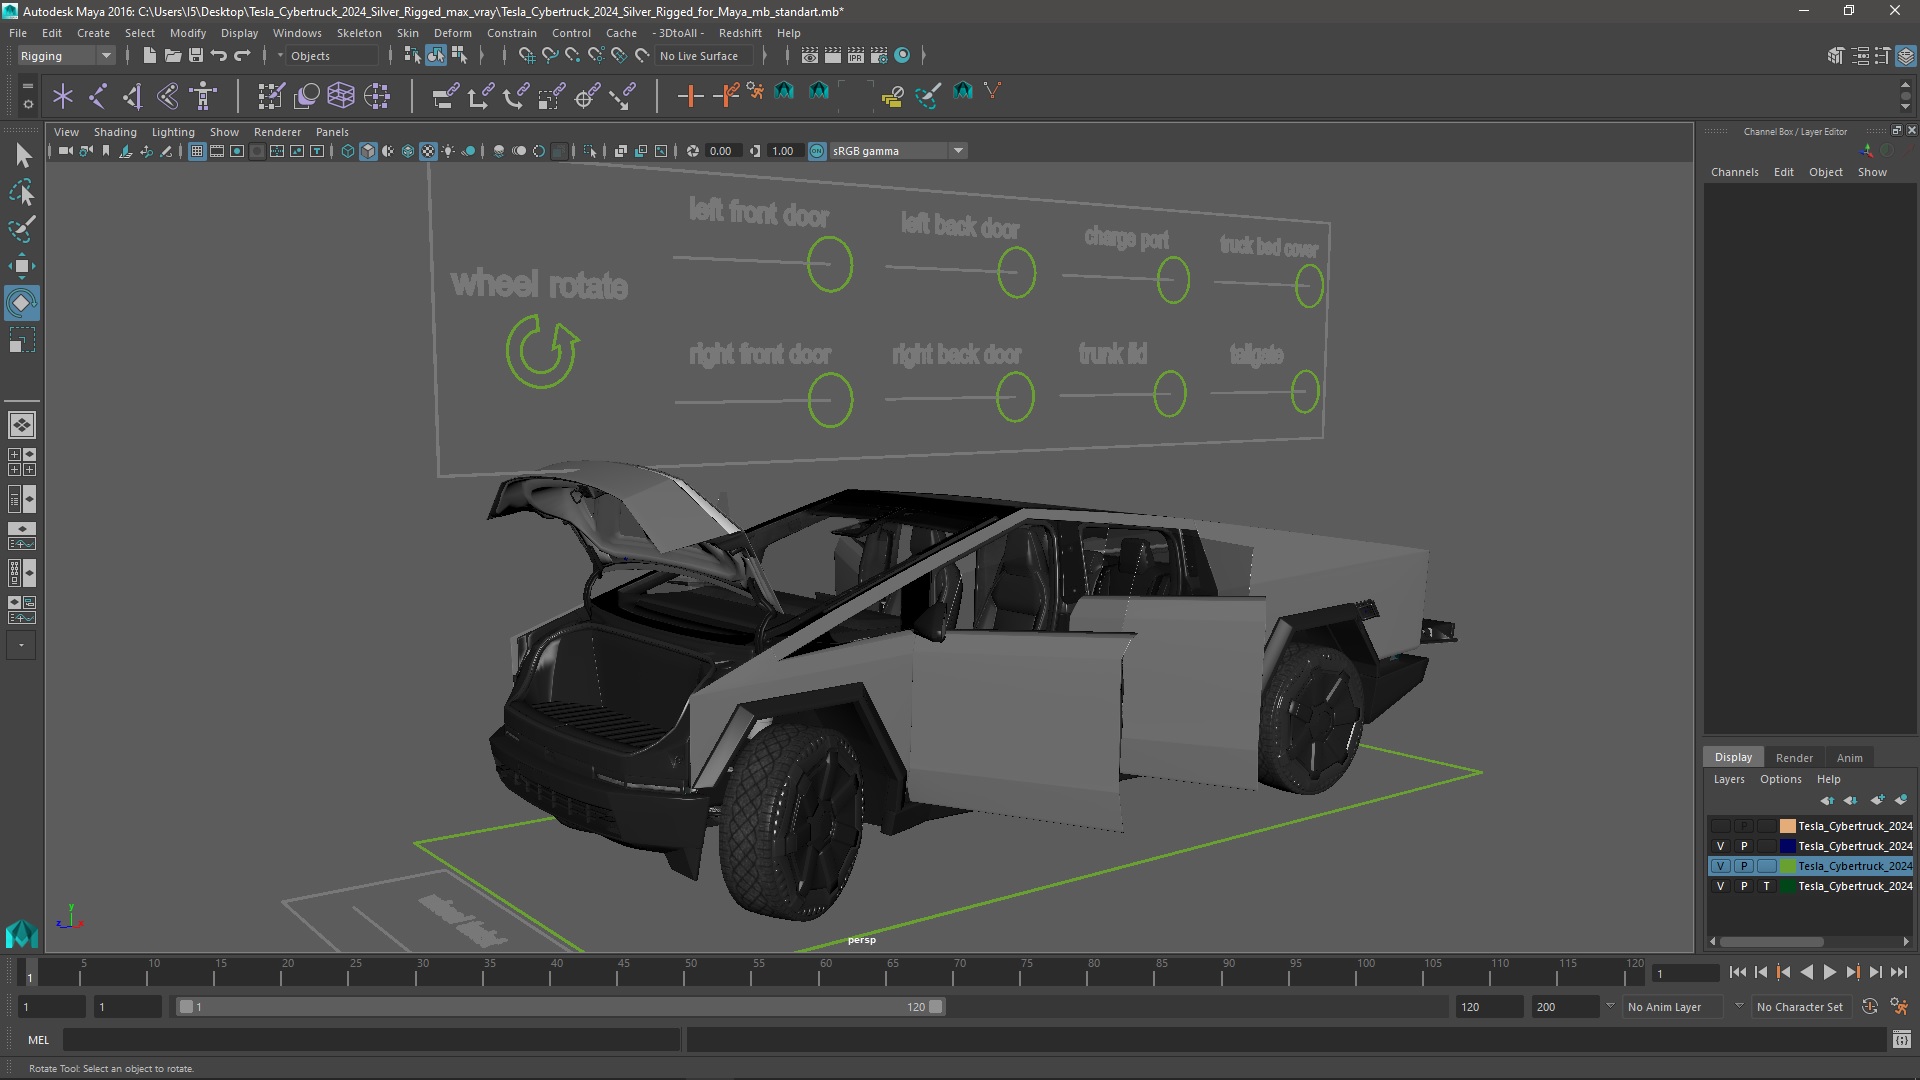Click the Quick Rig humanoid icon
Viewport: 1920px width, 1080px height.
pyautogui.click(x=203, y=96)
